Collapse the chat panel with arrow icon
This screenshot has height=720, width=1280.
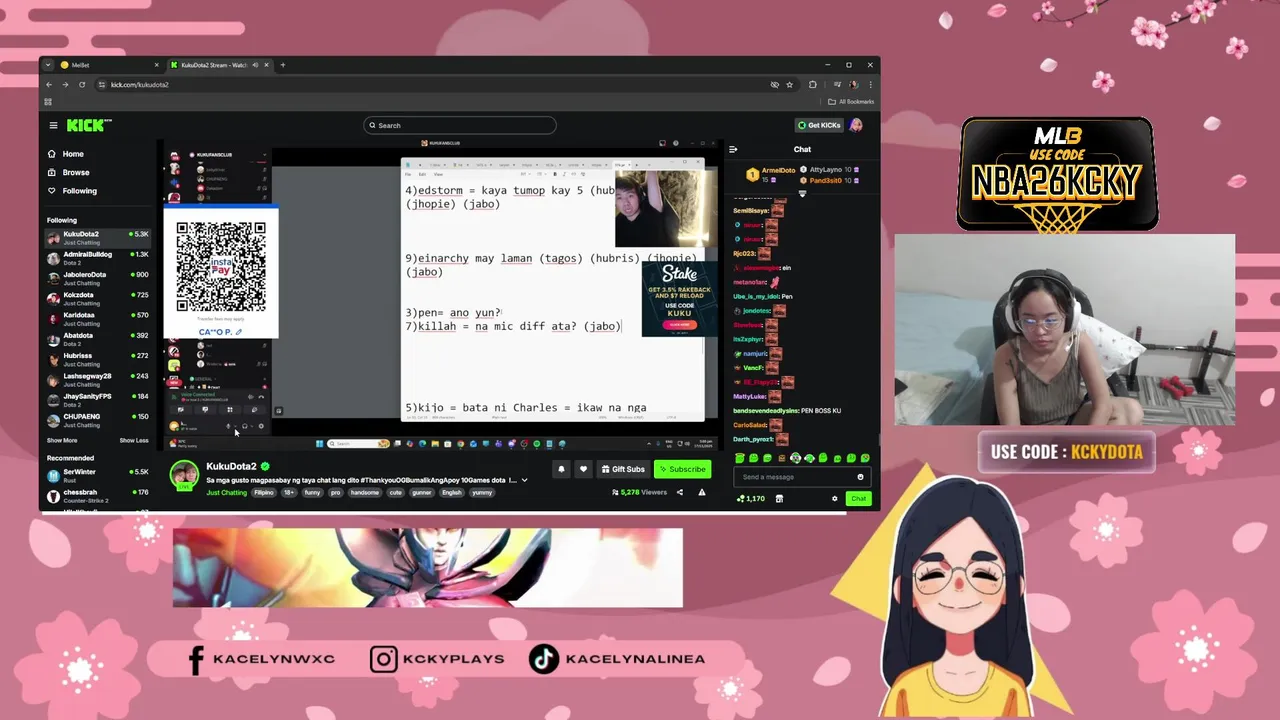click(x=733, y=149)
